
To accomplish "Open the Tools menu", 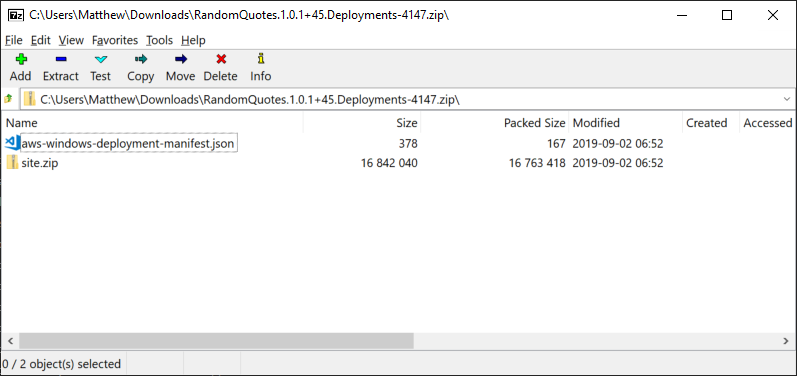I will coord(160,40).
